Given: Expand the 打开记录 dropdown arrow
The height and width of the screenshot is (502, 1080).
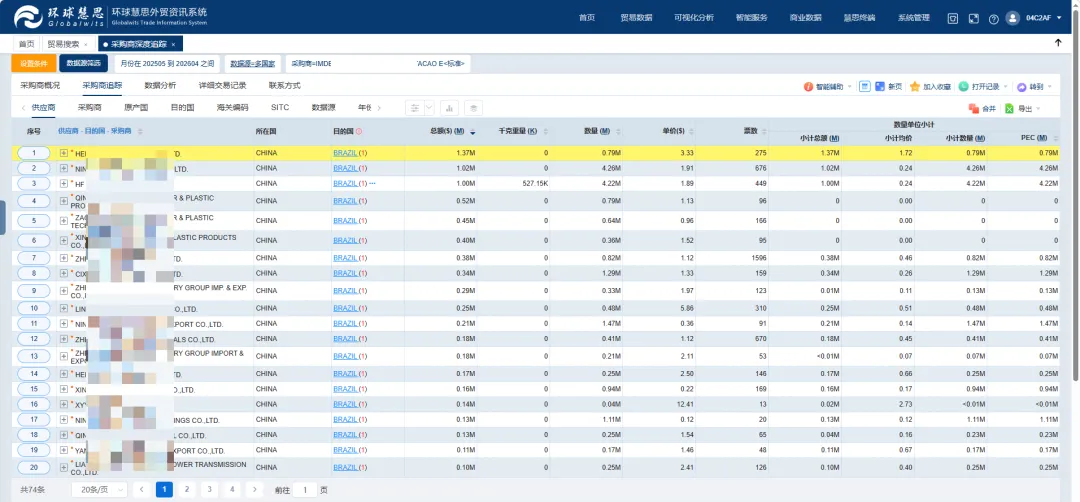Looking at the screenshot, I should [1006, 87].
